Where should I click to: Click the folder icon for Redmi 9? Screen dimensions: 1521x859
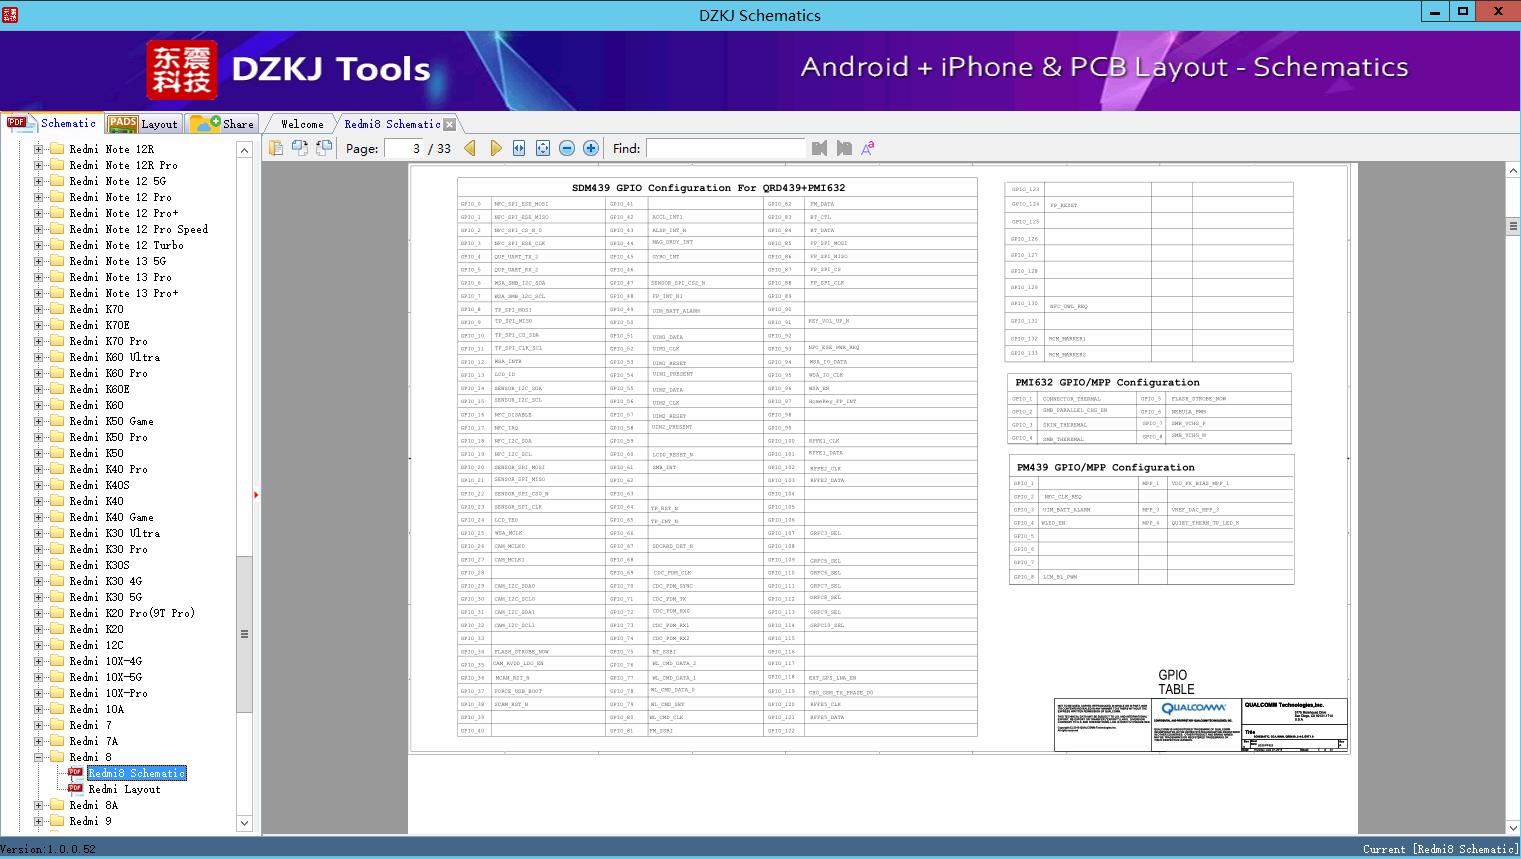(x=57, y=821)
